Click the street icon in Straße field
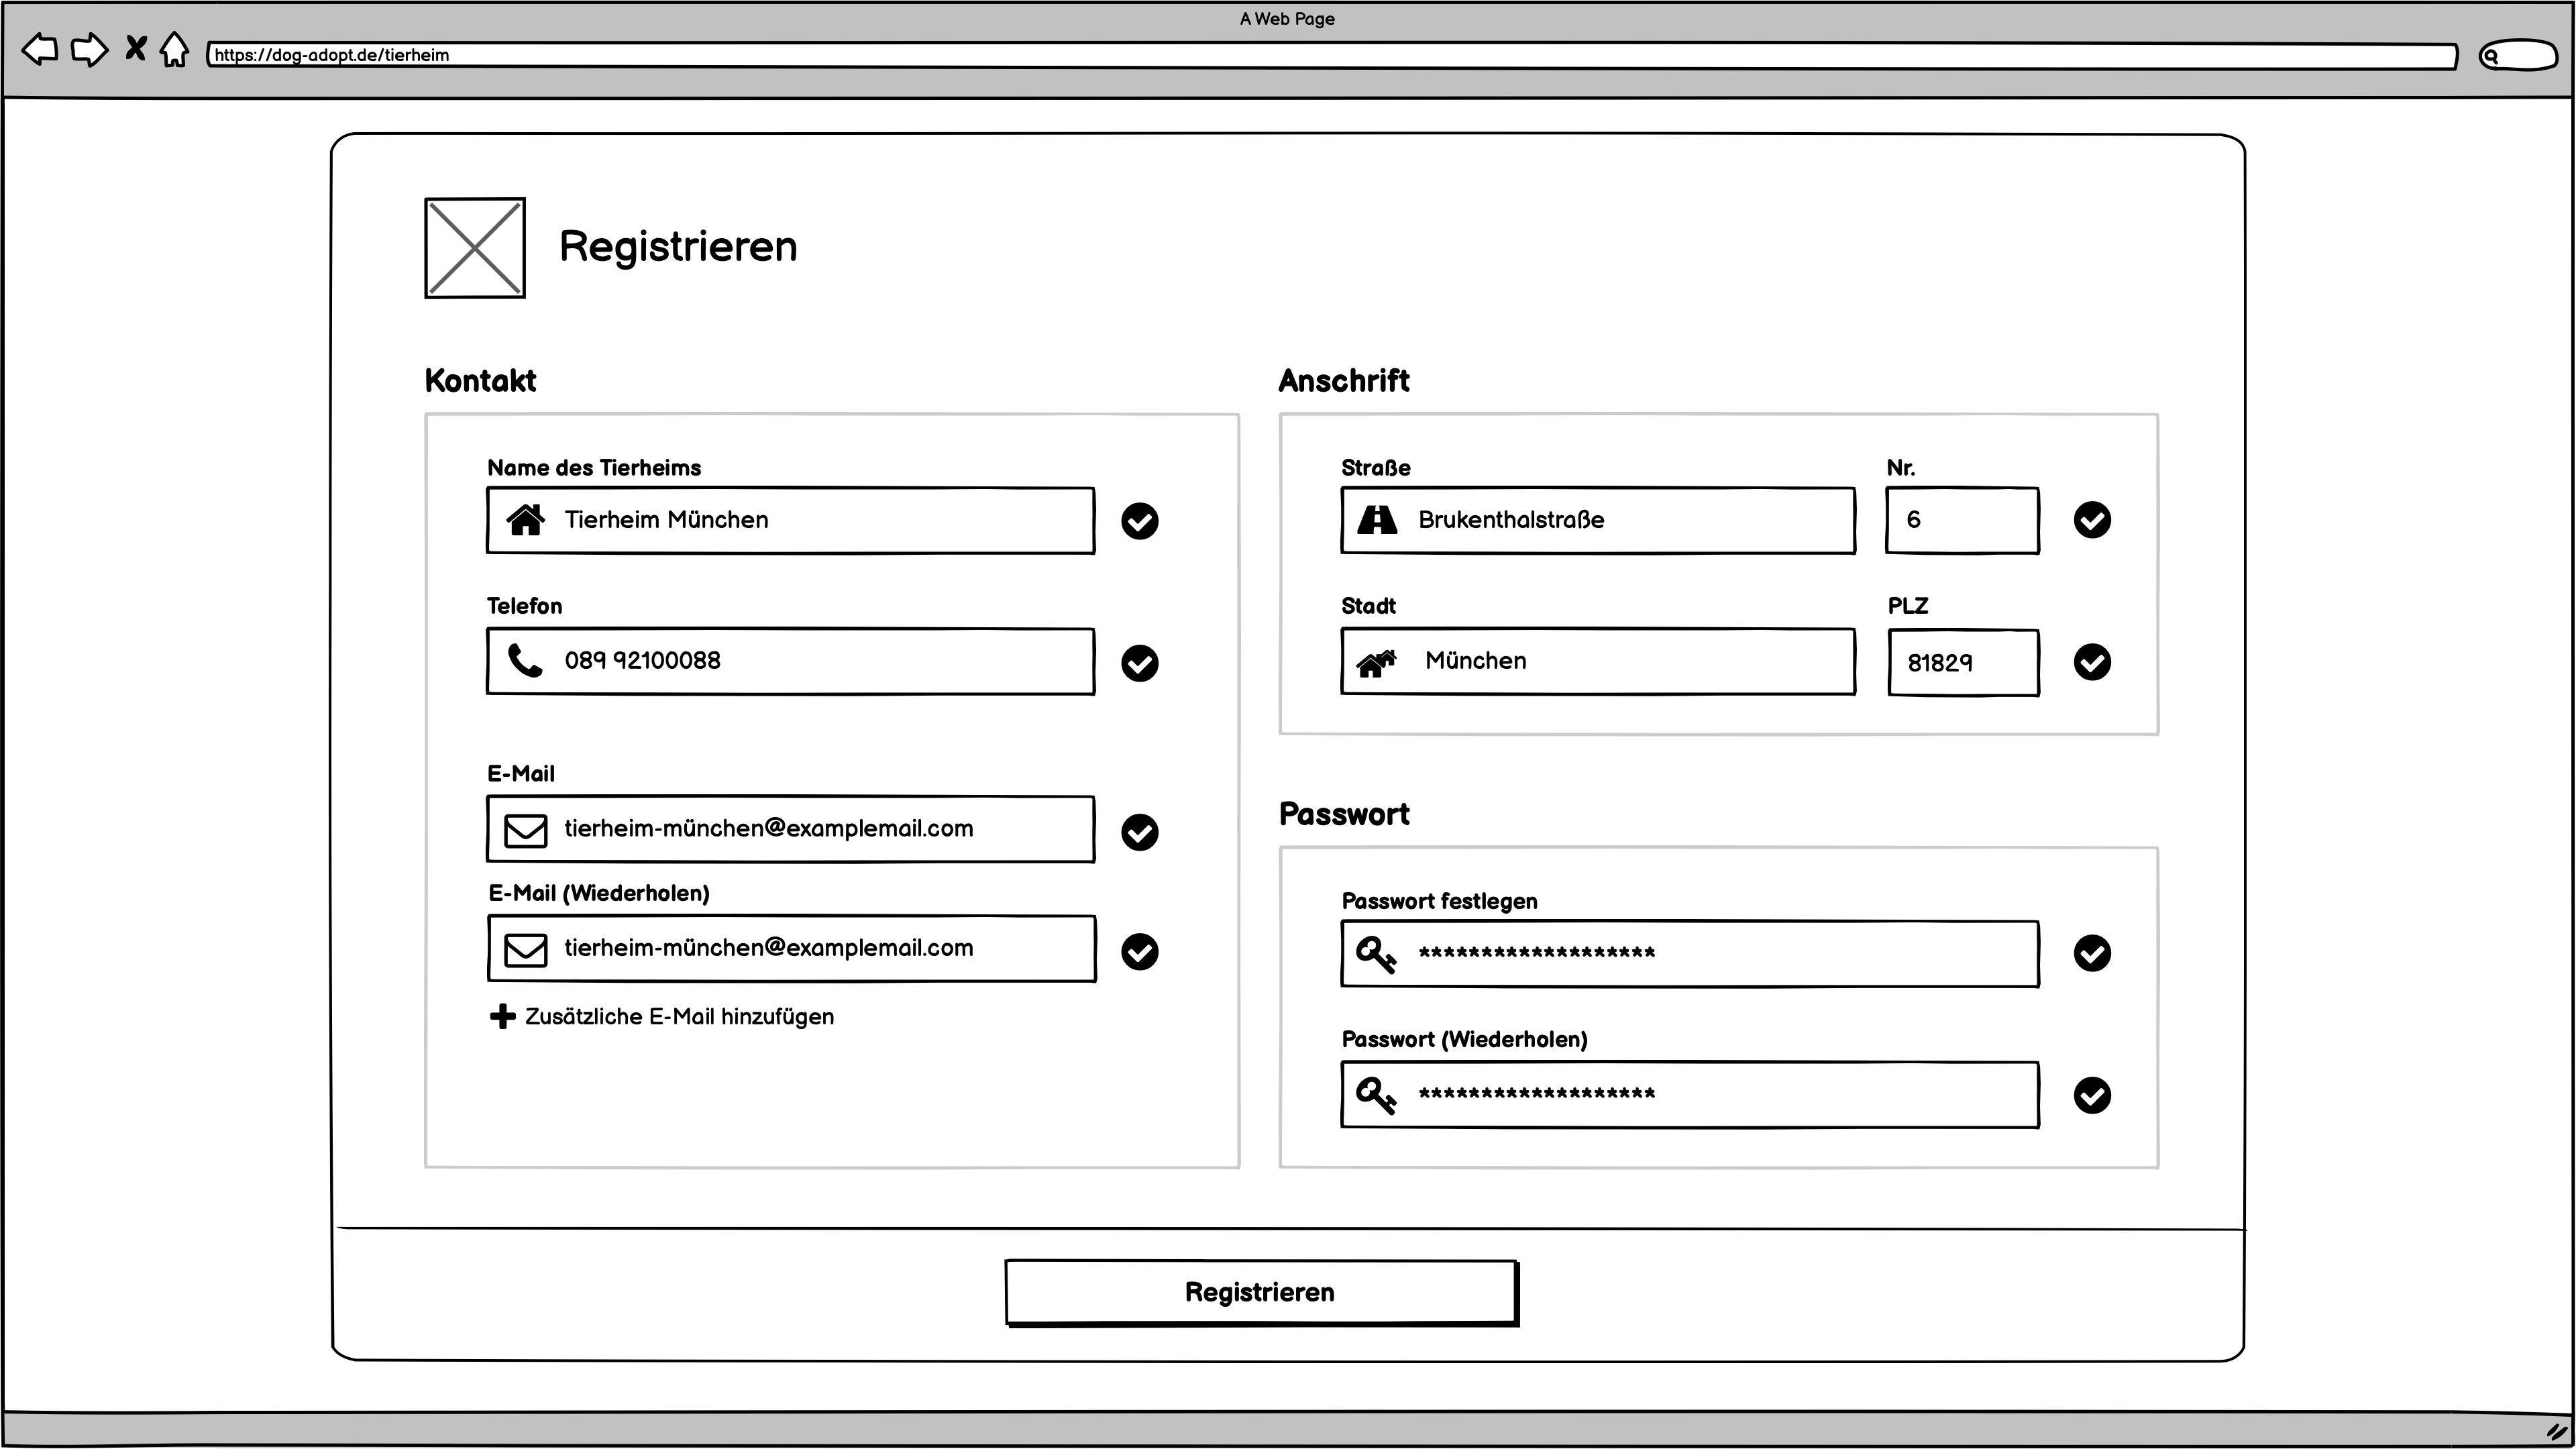This screenshot has width=2576, height=1449. 1377,520
